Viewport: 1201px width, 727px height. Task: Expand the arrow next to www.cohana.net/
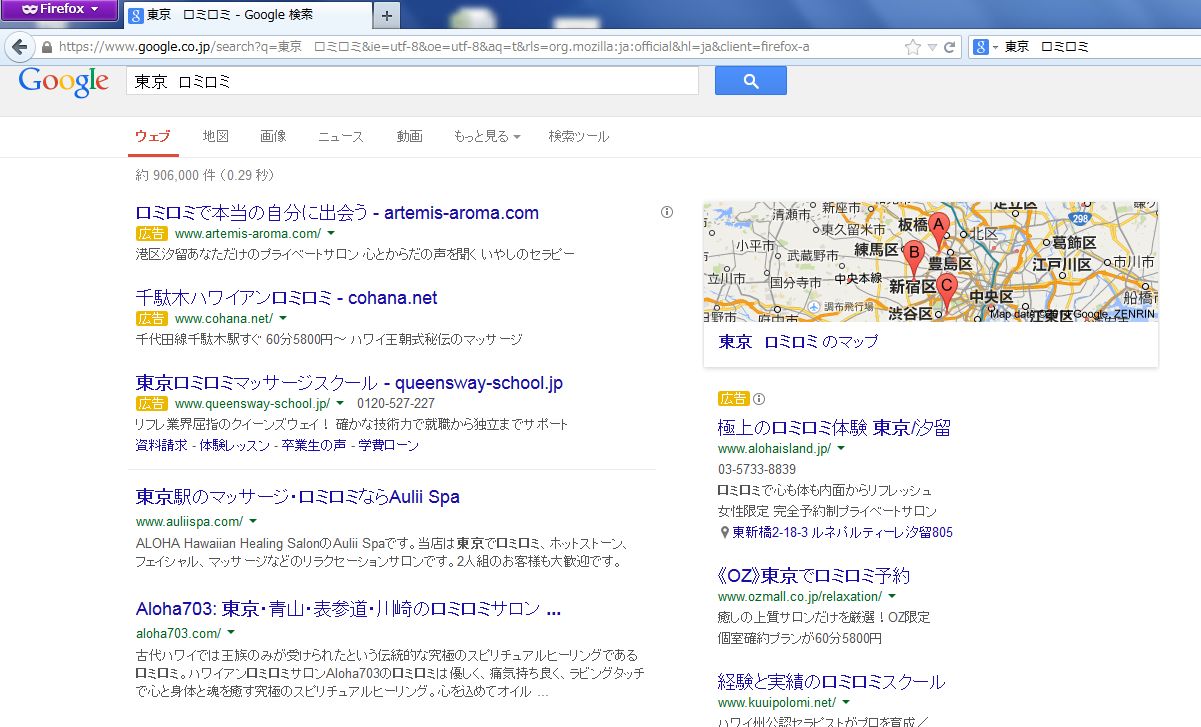[x=283, y=319]
